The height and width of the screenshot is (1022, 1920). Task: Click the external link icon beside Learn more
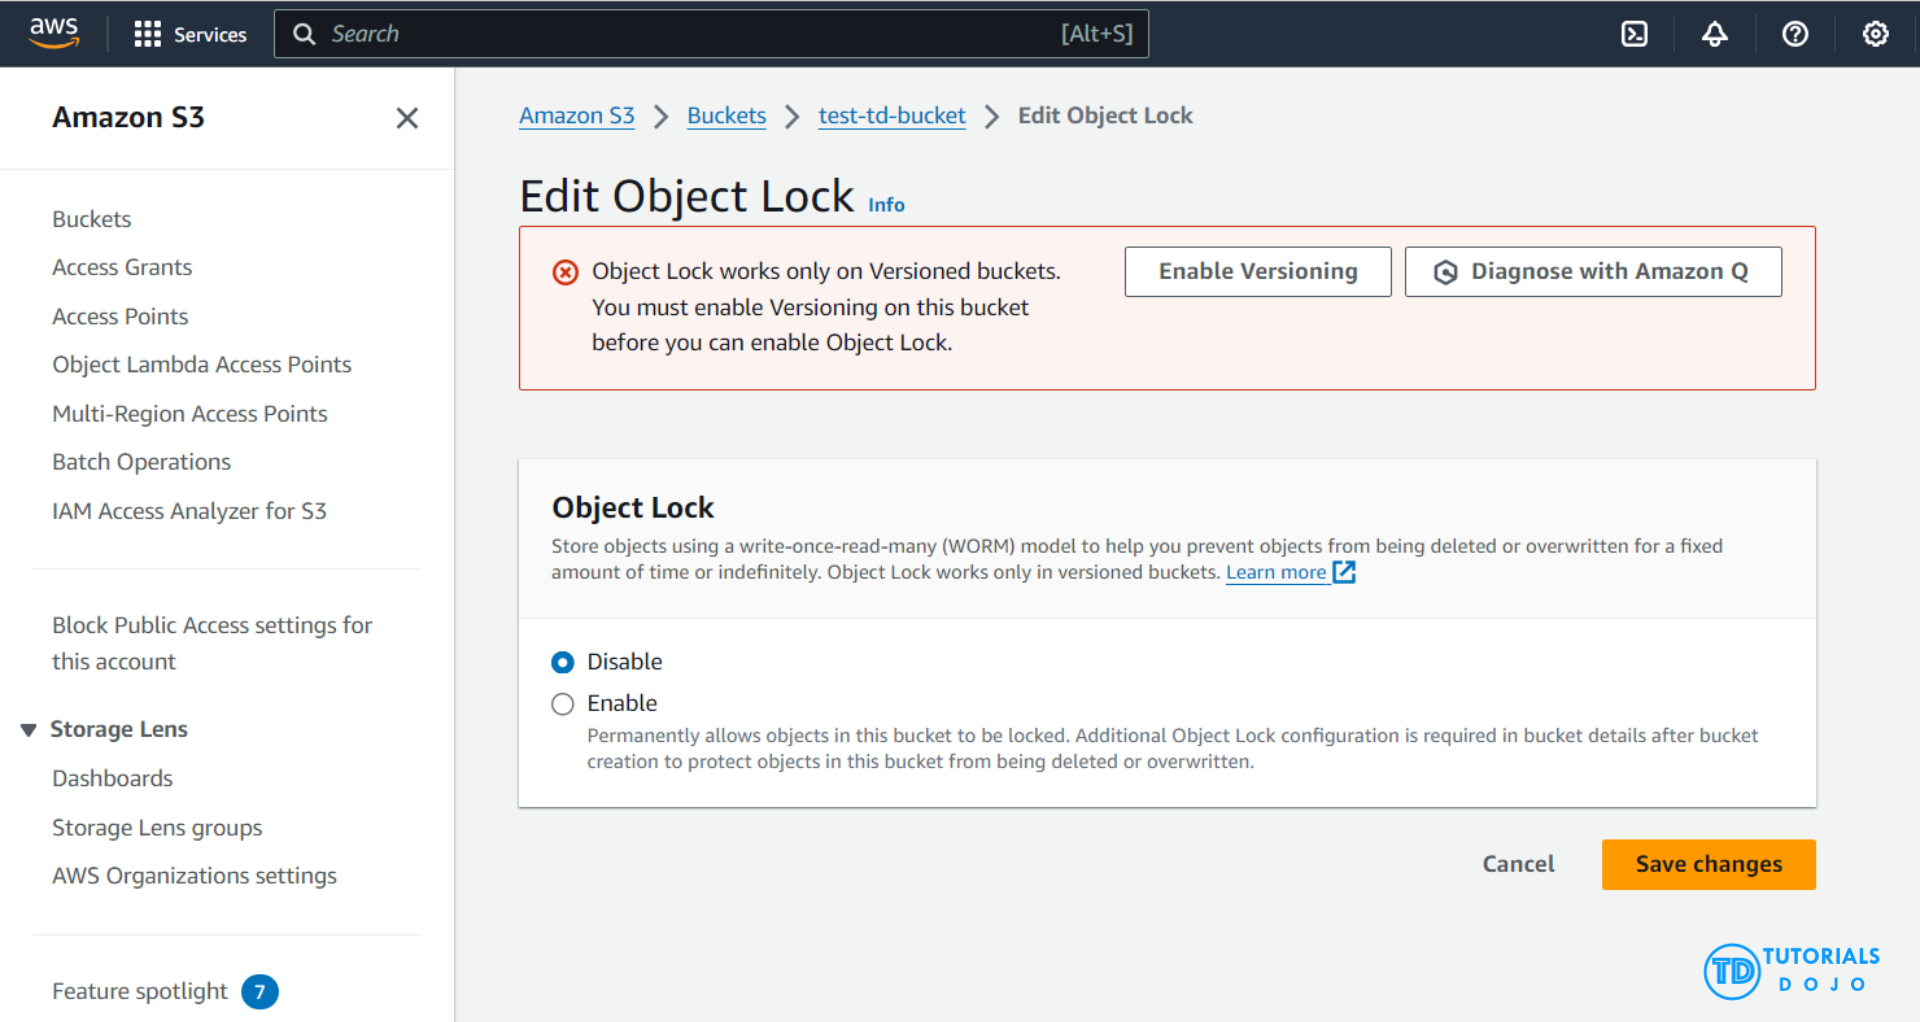tap(1344, 572)
